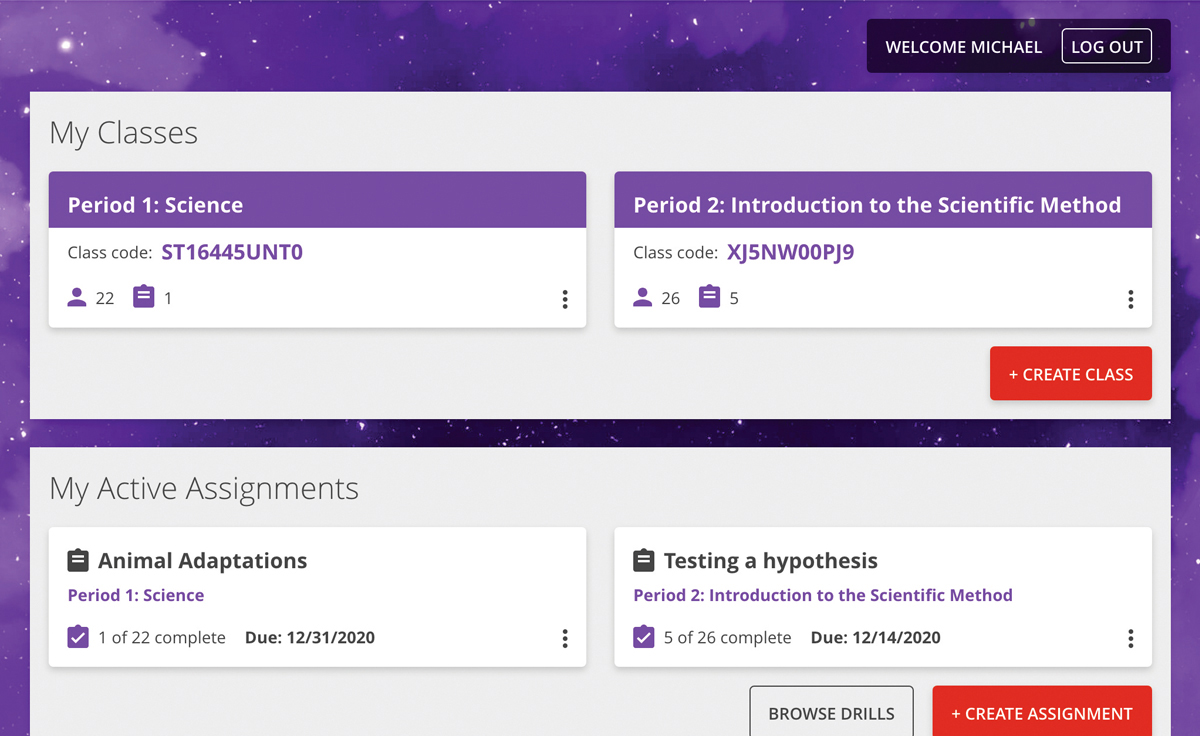Select class code ST16445UNT0
The image size is (1200, 736).
[232, 253]
